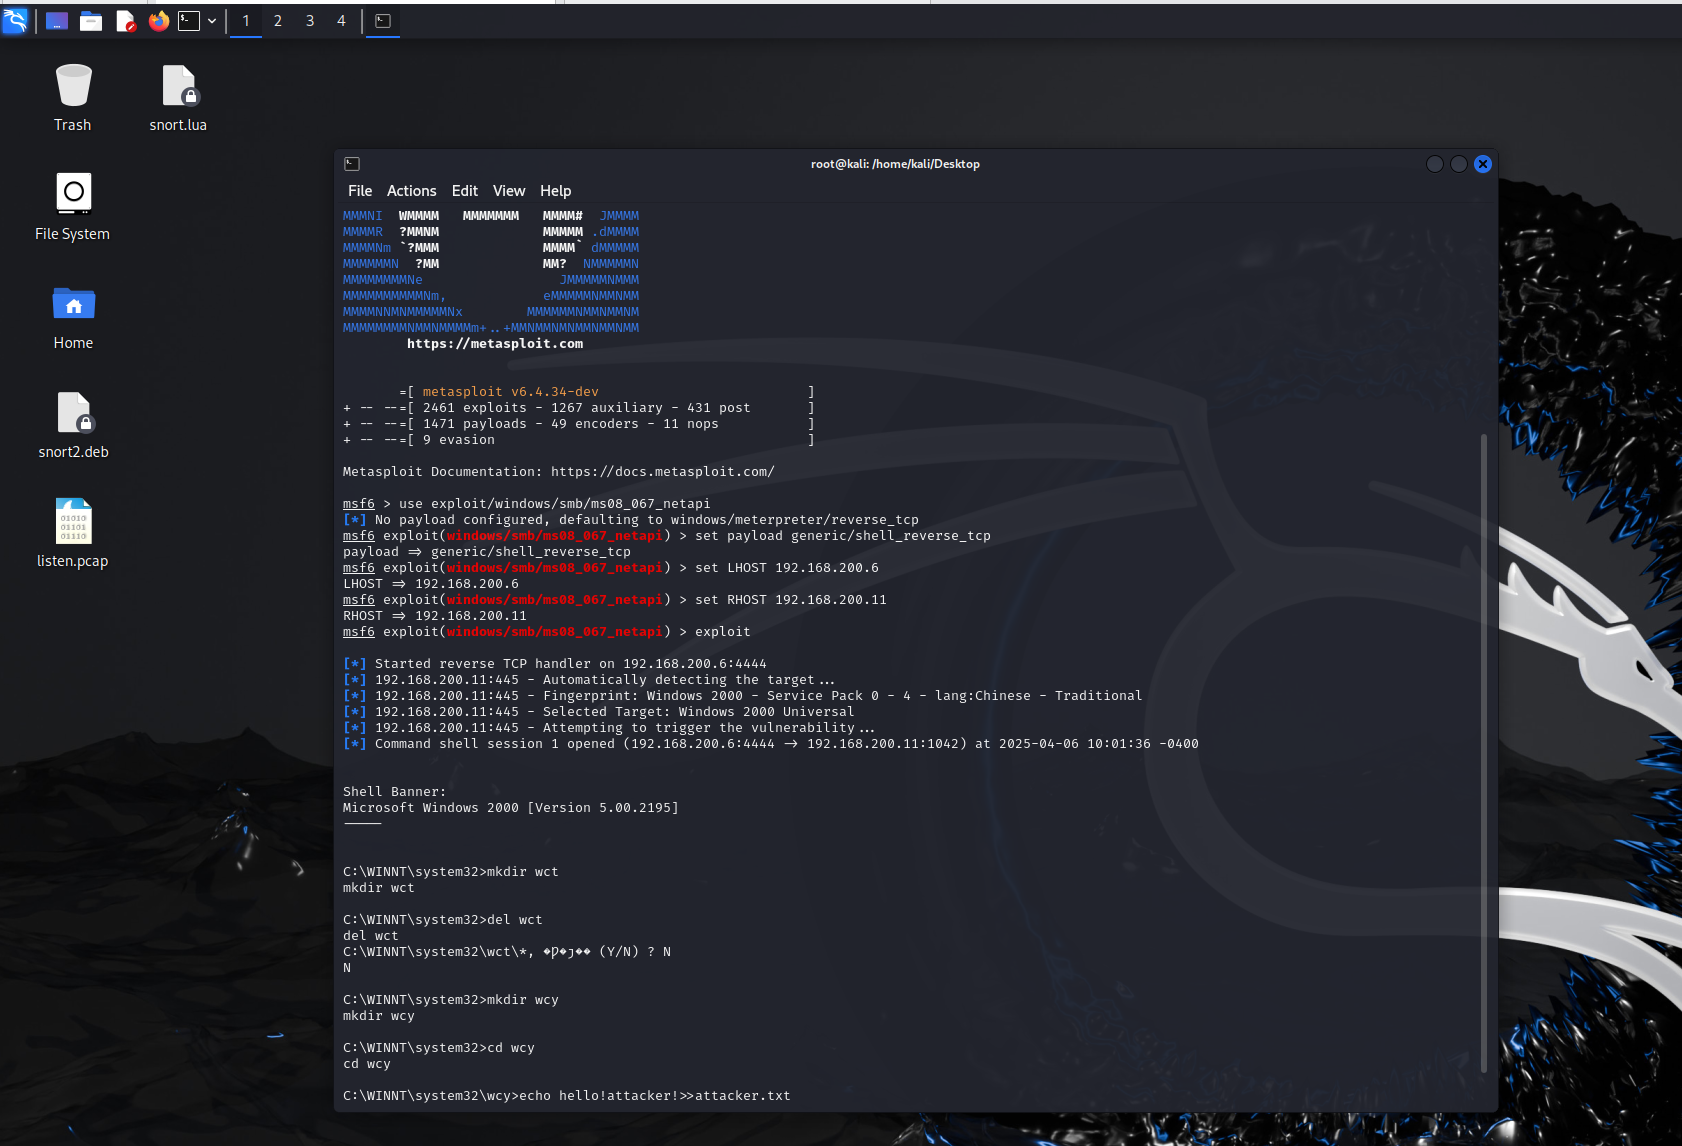
Task: Select the Home folder desktop icon
Action: coord(73,317)
